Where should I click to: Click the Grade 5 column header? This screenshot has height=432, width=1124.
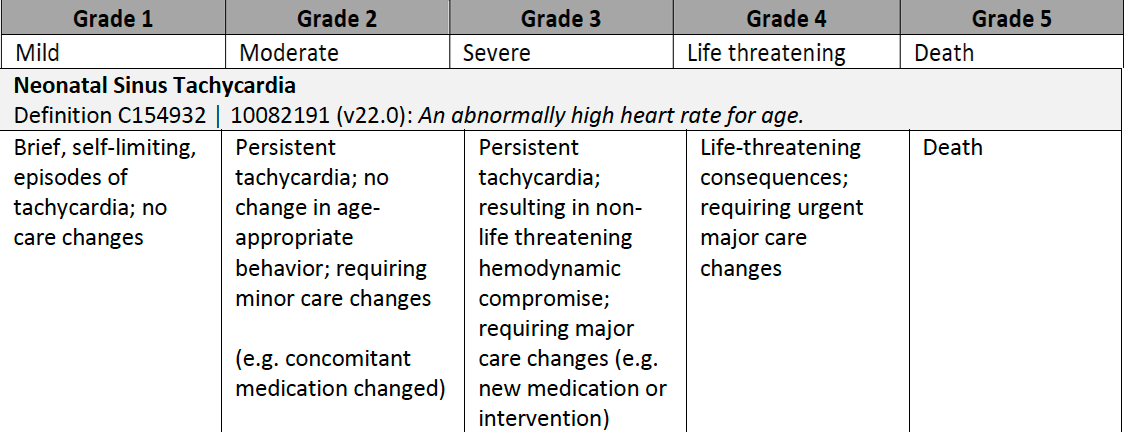point(1010,17)
